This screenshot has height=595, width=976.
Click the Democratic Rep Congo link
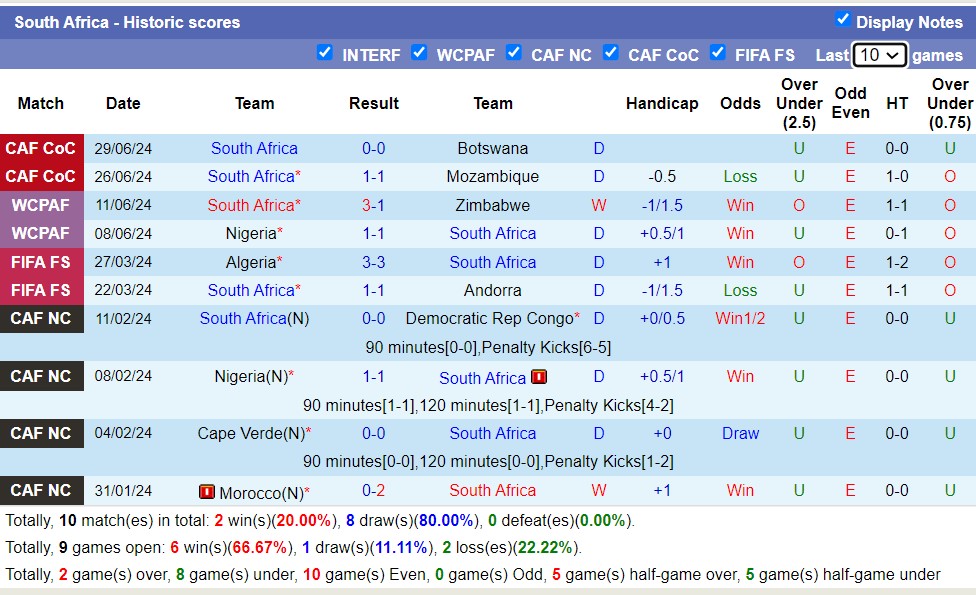click(x=488, y=318)
